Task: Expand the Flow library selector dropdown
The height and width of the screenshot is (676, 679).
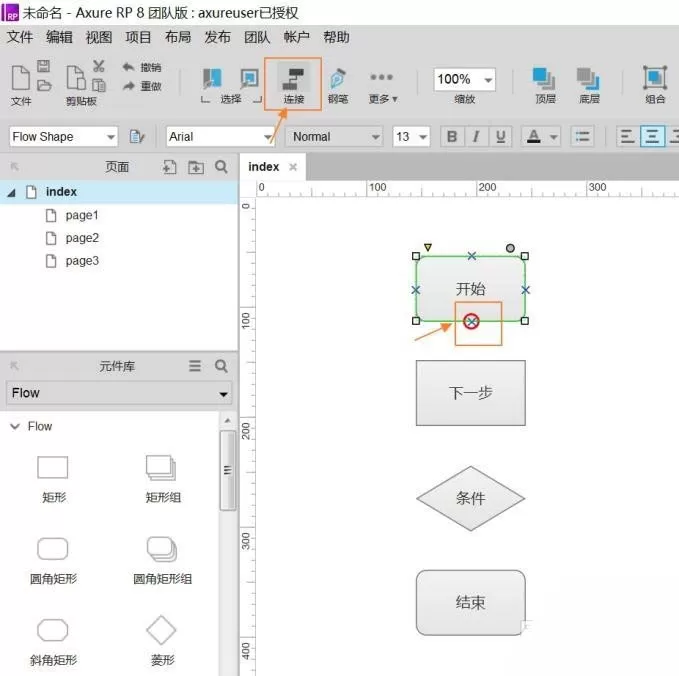Action: (119, 393)
